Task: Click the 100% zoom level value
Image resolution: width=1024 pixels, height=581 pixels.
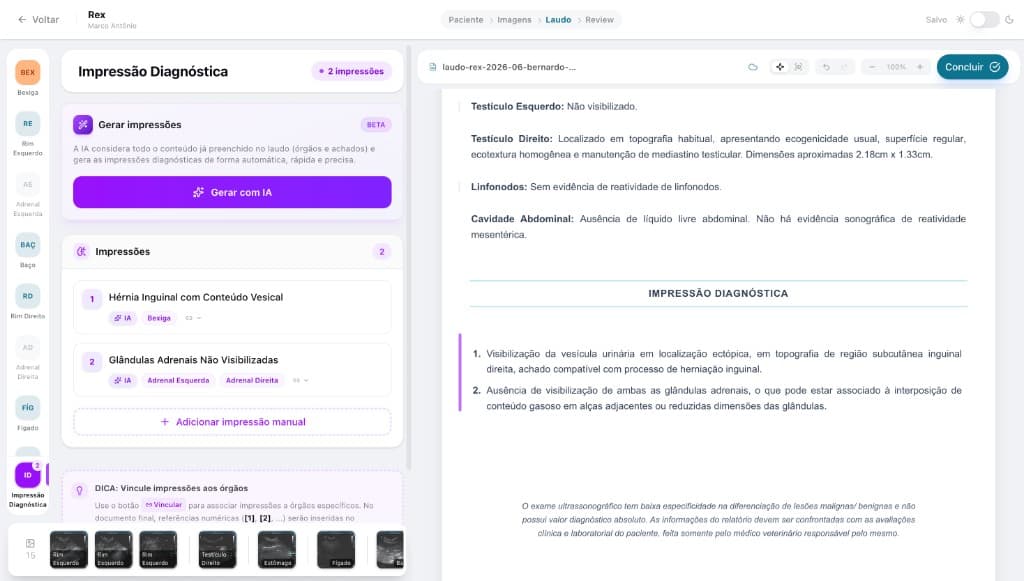Action: click(896, 67)
